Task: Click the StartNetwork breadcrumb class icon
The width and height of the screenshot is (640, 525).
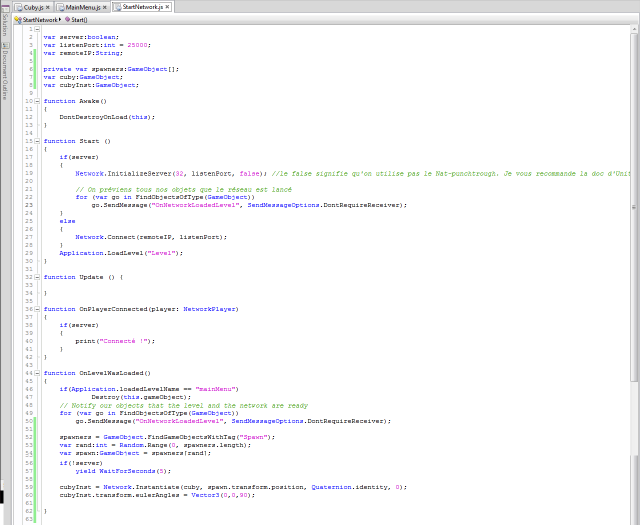Action: [18, 20]
